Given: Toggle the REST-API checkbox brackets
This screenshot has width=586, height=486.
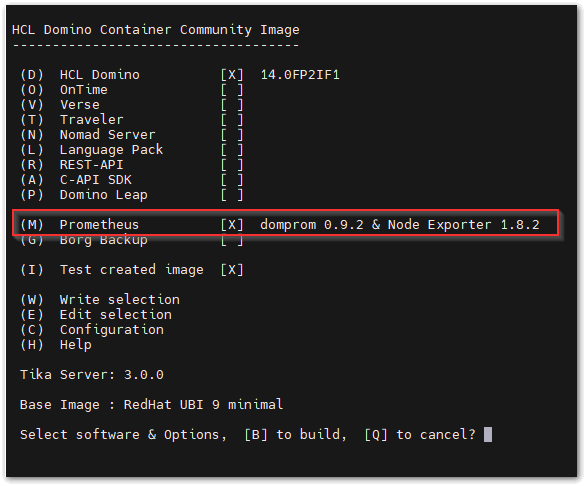Looking at the screenshot, I should (232, 164).
